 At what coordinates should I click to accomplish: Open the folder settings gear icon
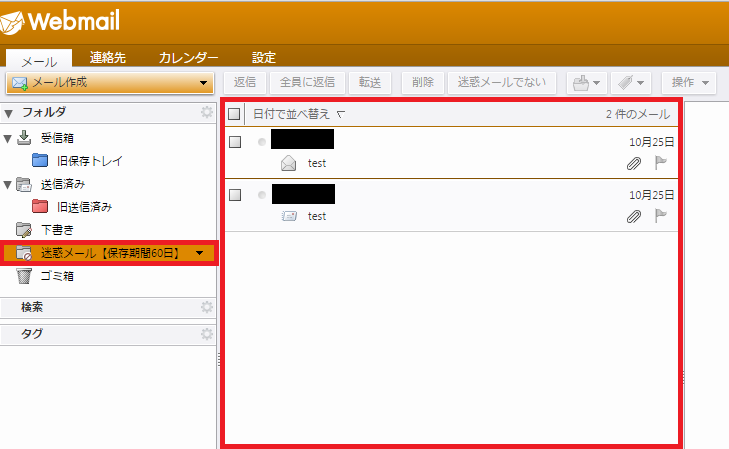(207, 112)
